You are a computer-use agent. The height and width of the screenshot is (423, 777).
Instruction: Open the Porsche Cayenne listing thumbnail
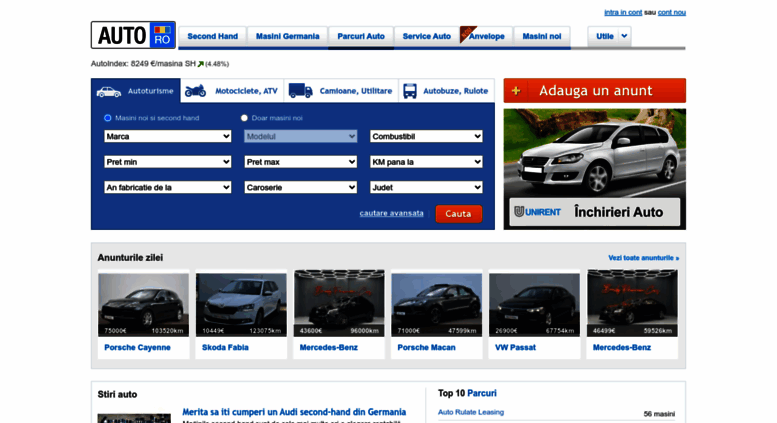tap(143, 303)
